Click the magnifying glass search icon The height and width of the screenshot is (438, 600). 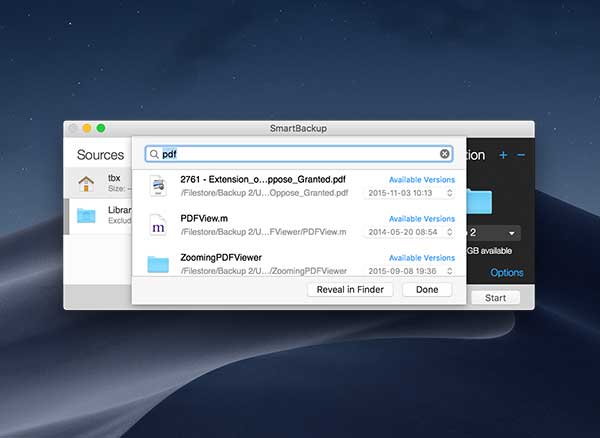click(x=154, y=154)
